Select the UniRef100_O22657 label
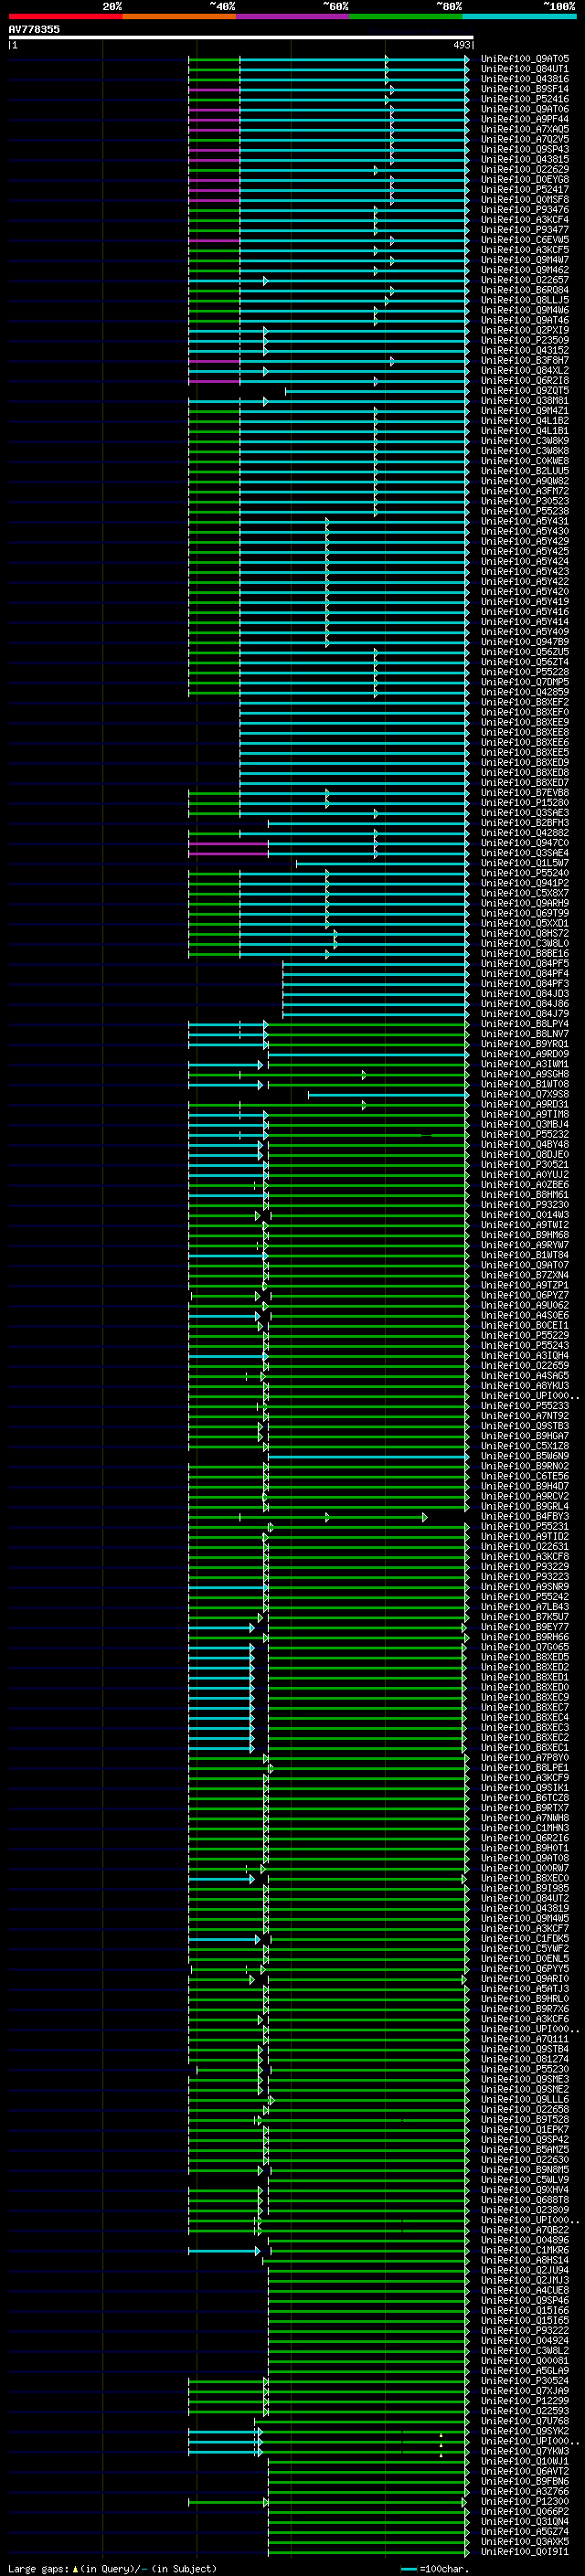The image size is (585, 2576). (x=525, y=280)
